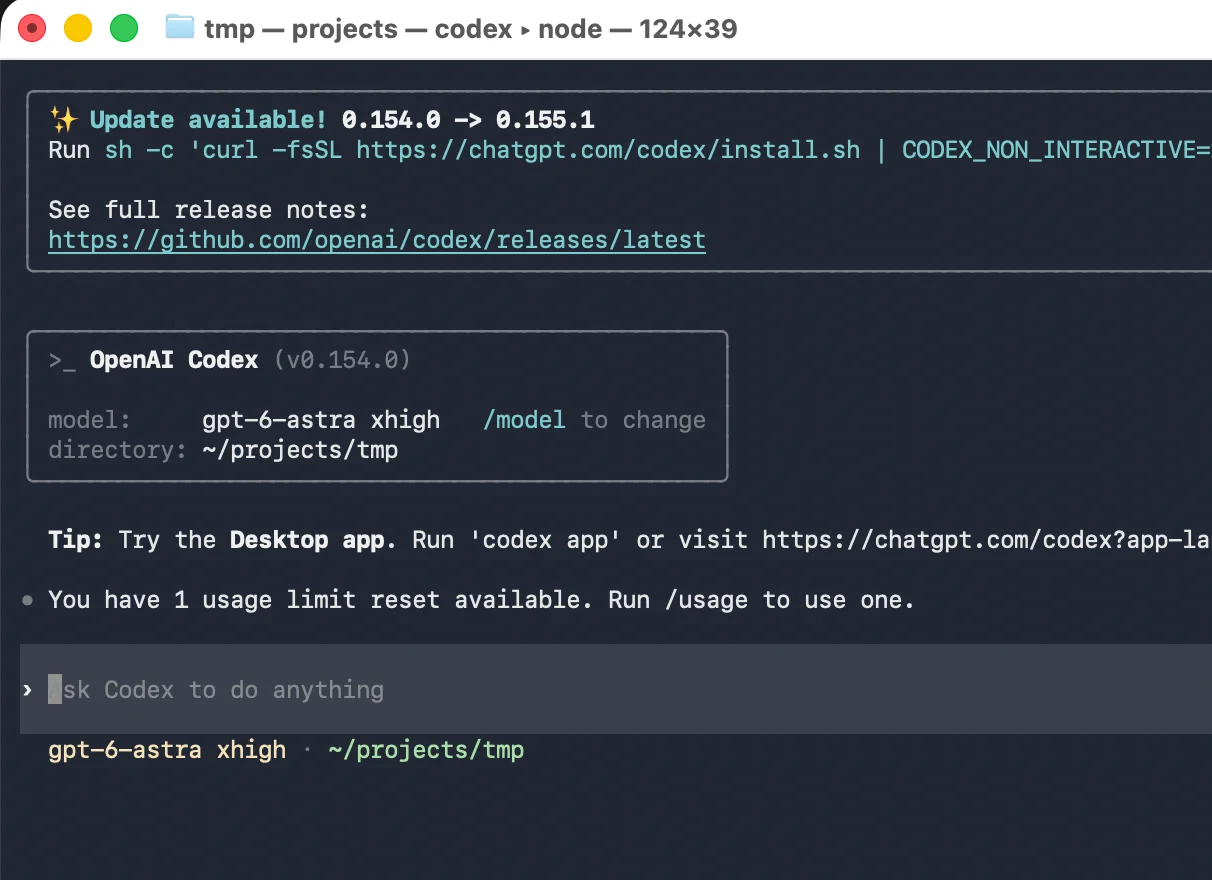Click 'Tip:' label

(x=76, y=540)
